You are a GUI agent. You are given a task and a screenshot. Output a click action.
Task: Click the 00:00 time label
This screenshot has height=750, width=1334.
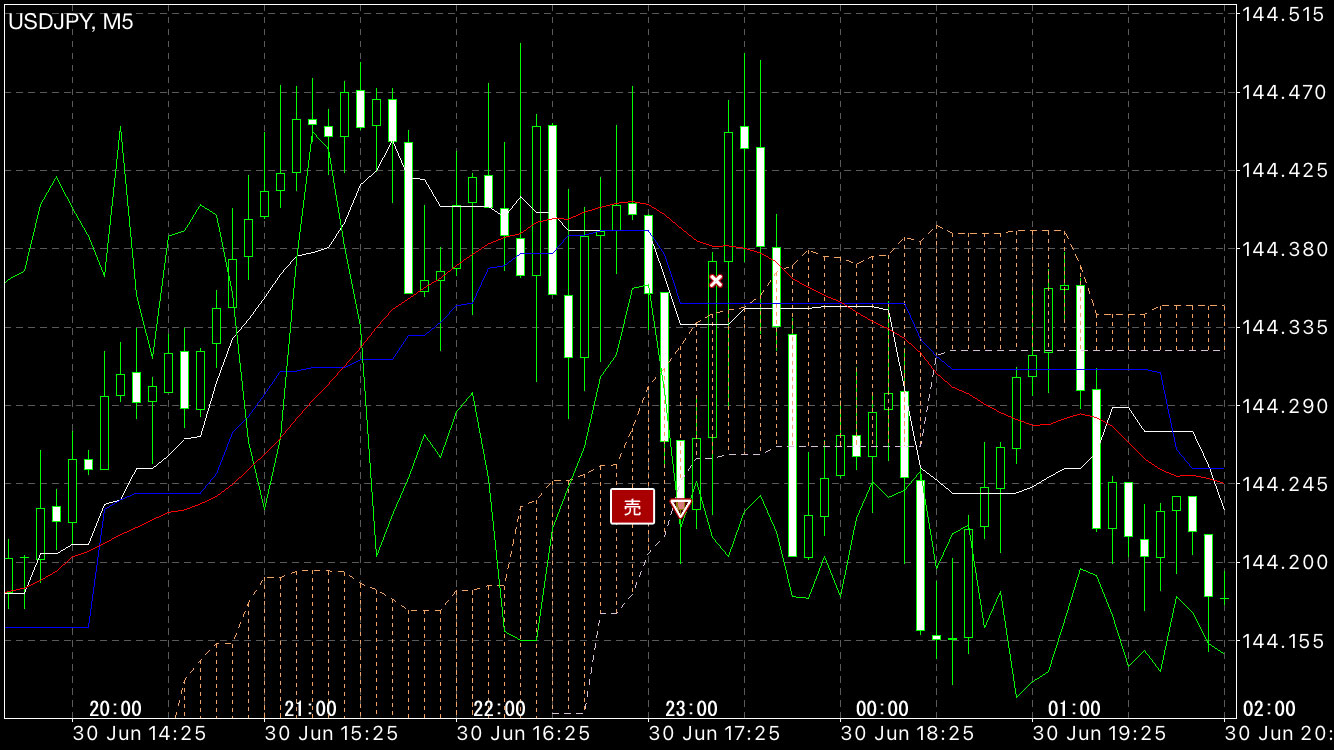[x=883, y=709]
